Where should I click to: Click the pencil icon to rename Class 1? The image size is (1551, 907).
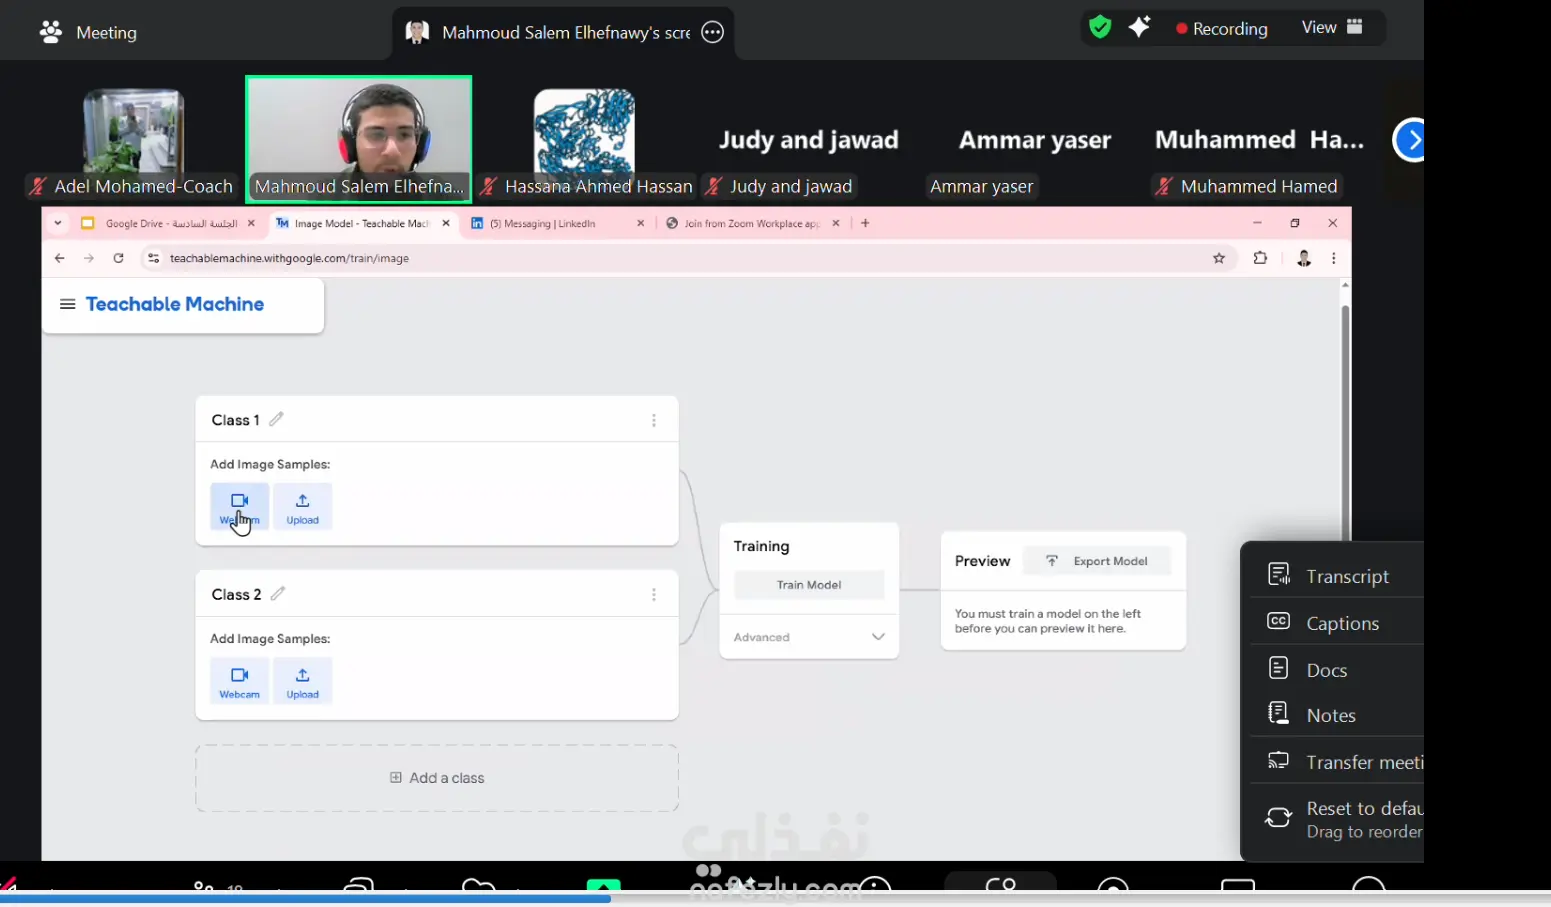(276, 419)
